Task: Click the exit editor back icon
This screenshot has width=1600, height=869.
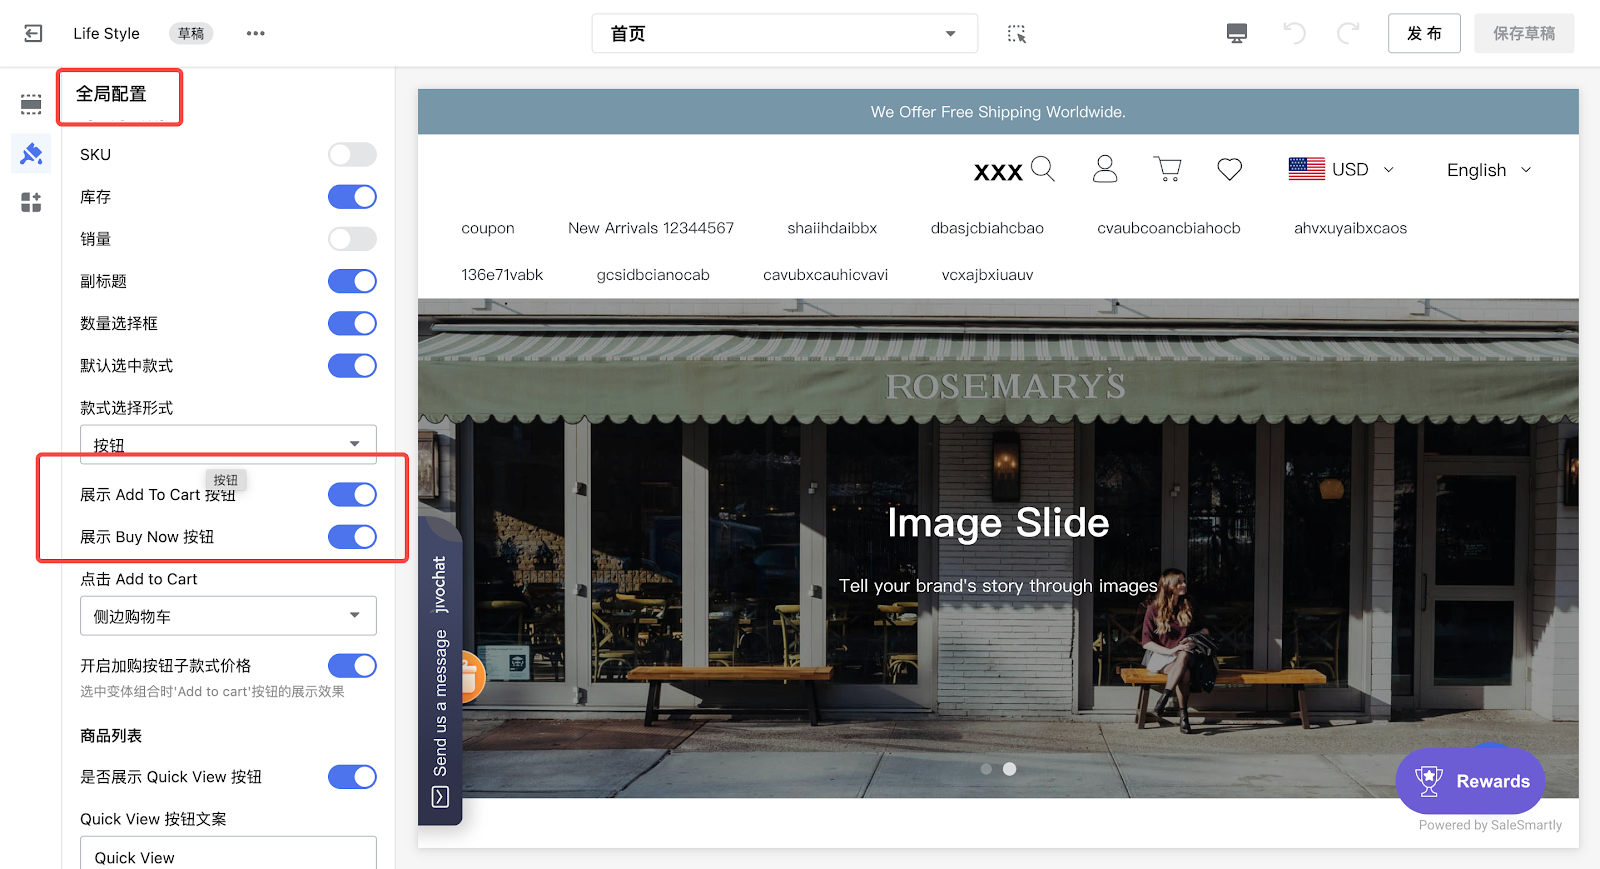Action: pos(33,33)
